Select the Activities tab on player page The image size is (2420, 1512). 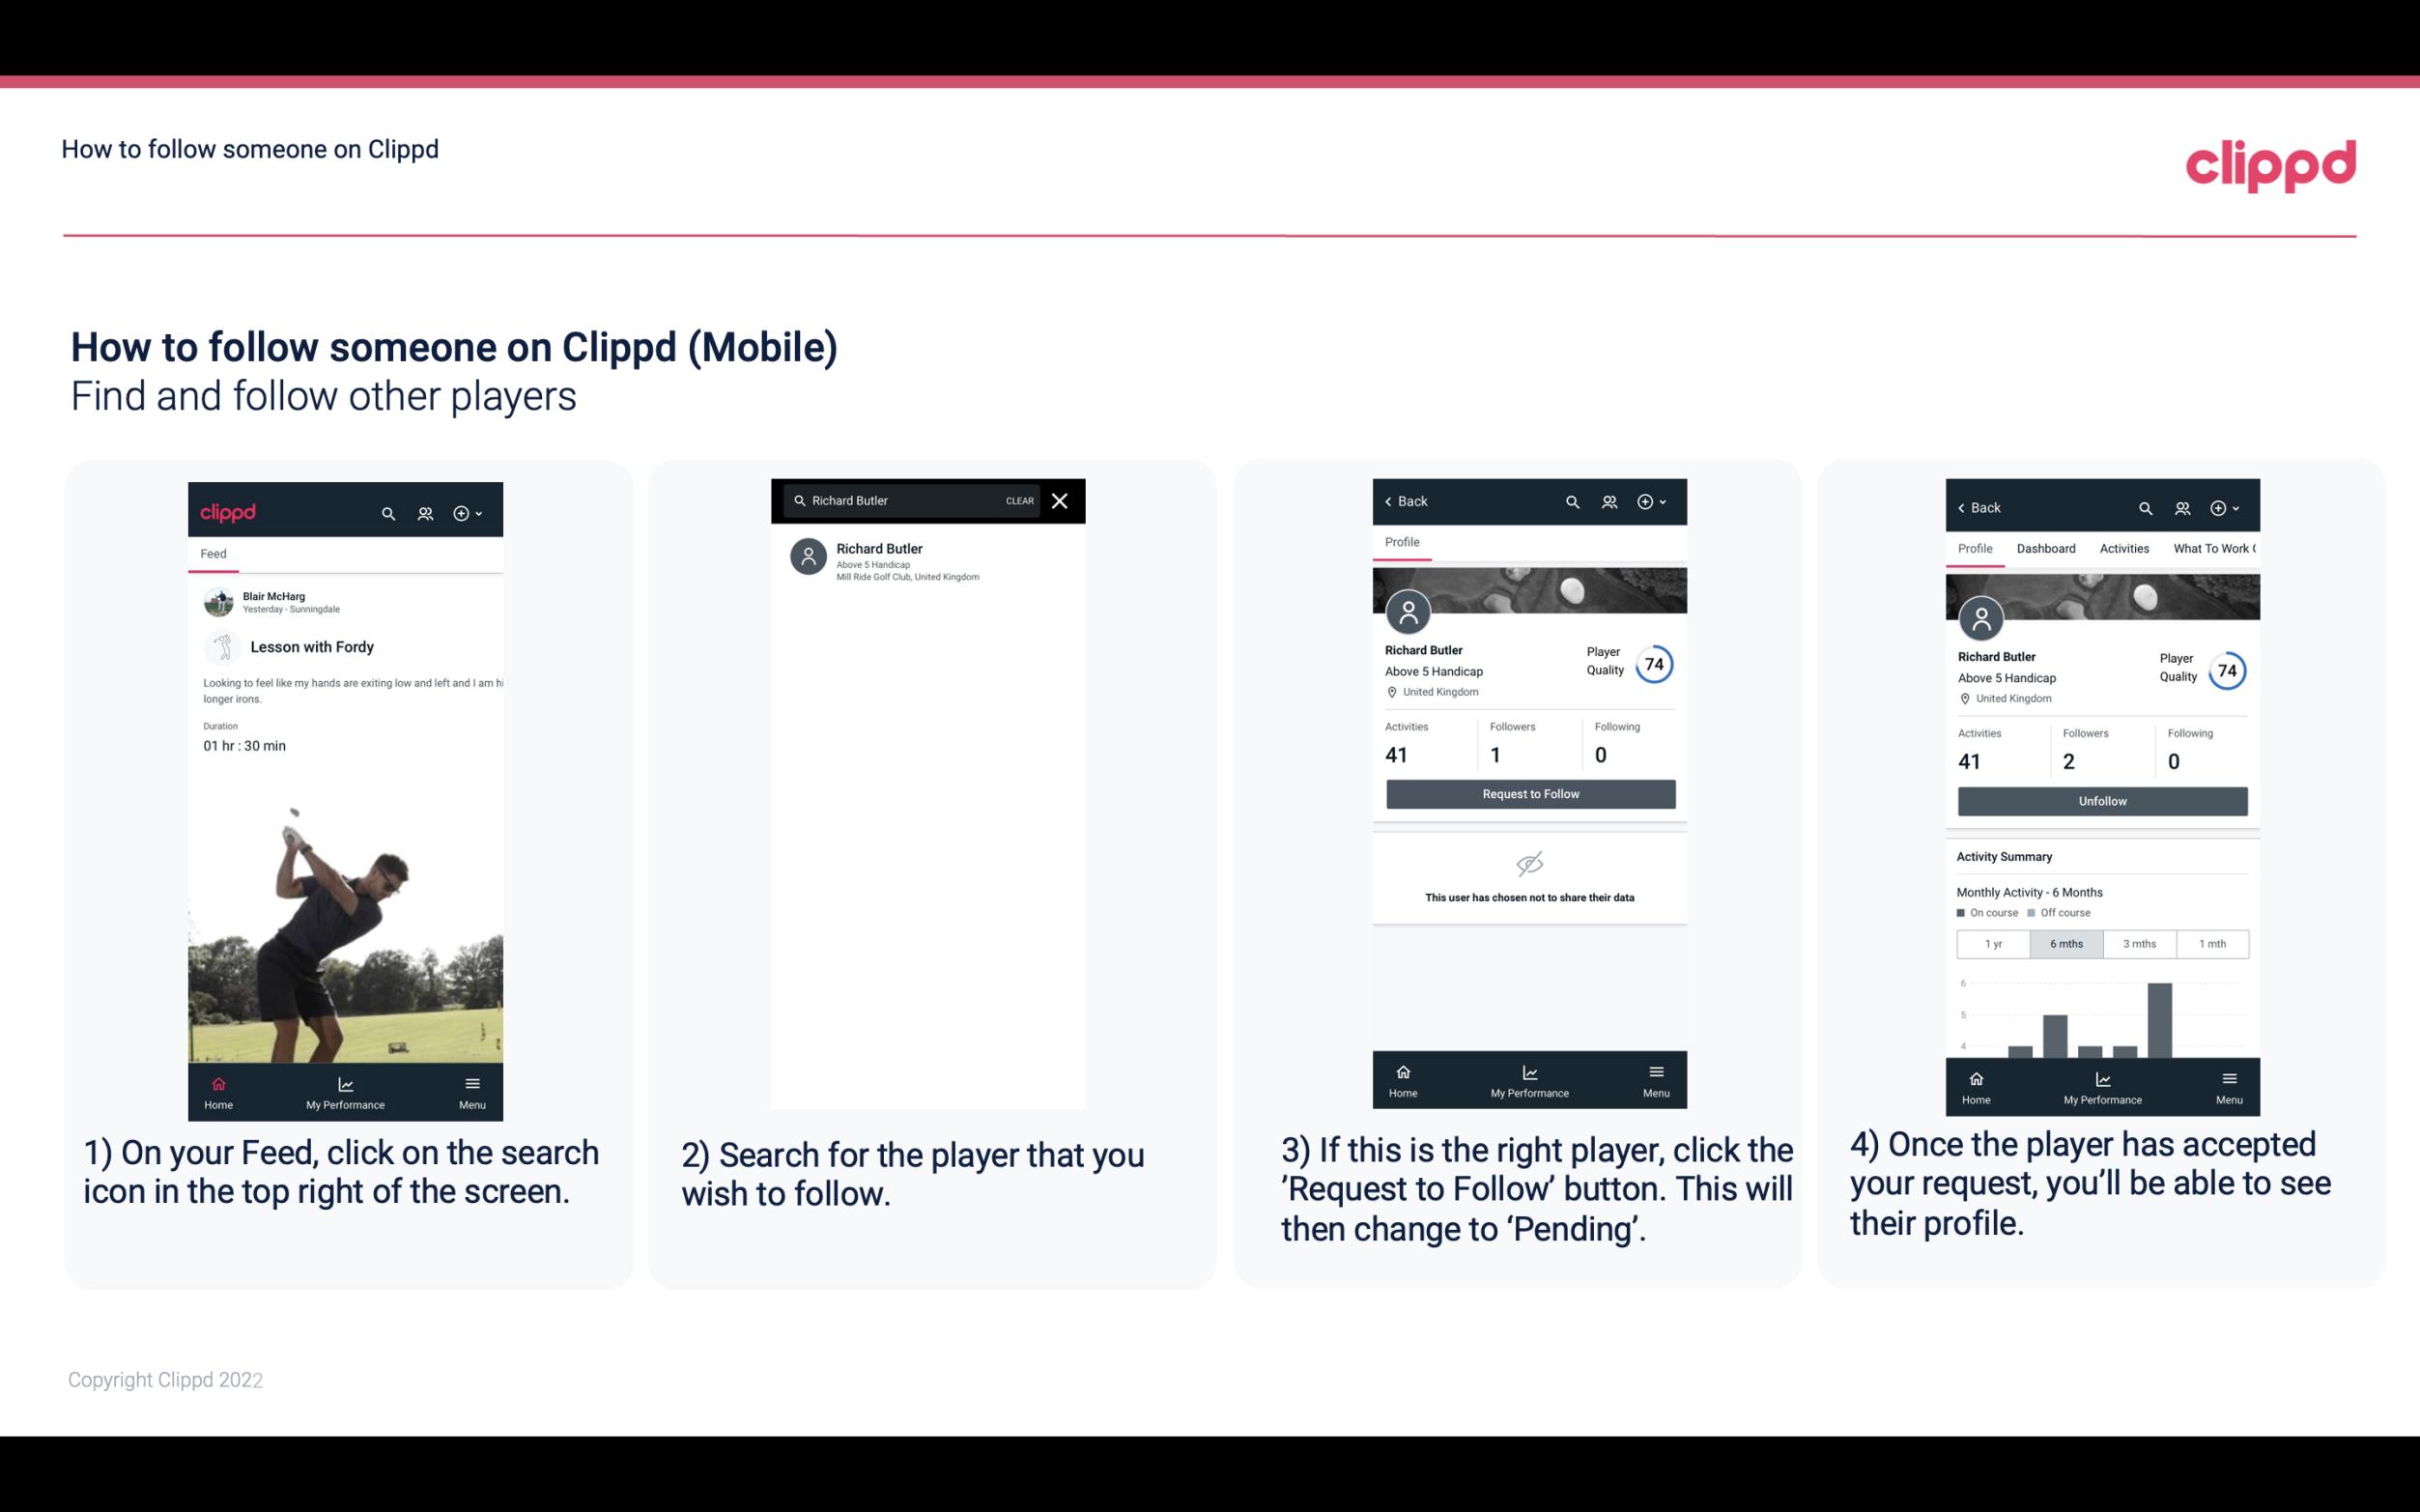click(2122, 549)
